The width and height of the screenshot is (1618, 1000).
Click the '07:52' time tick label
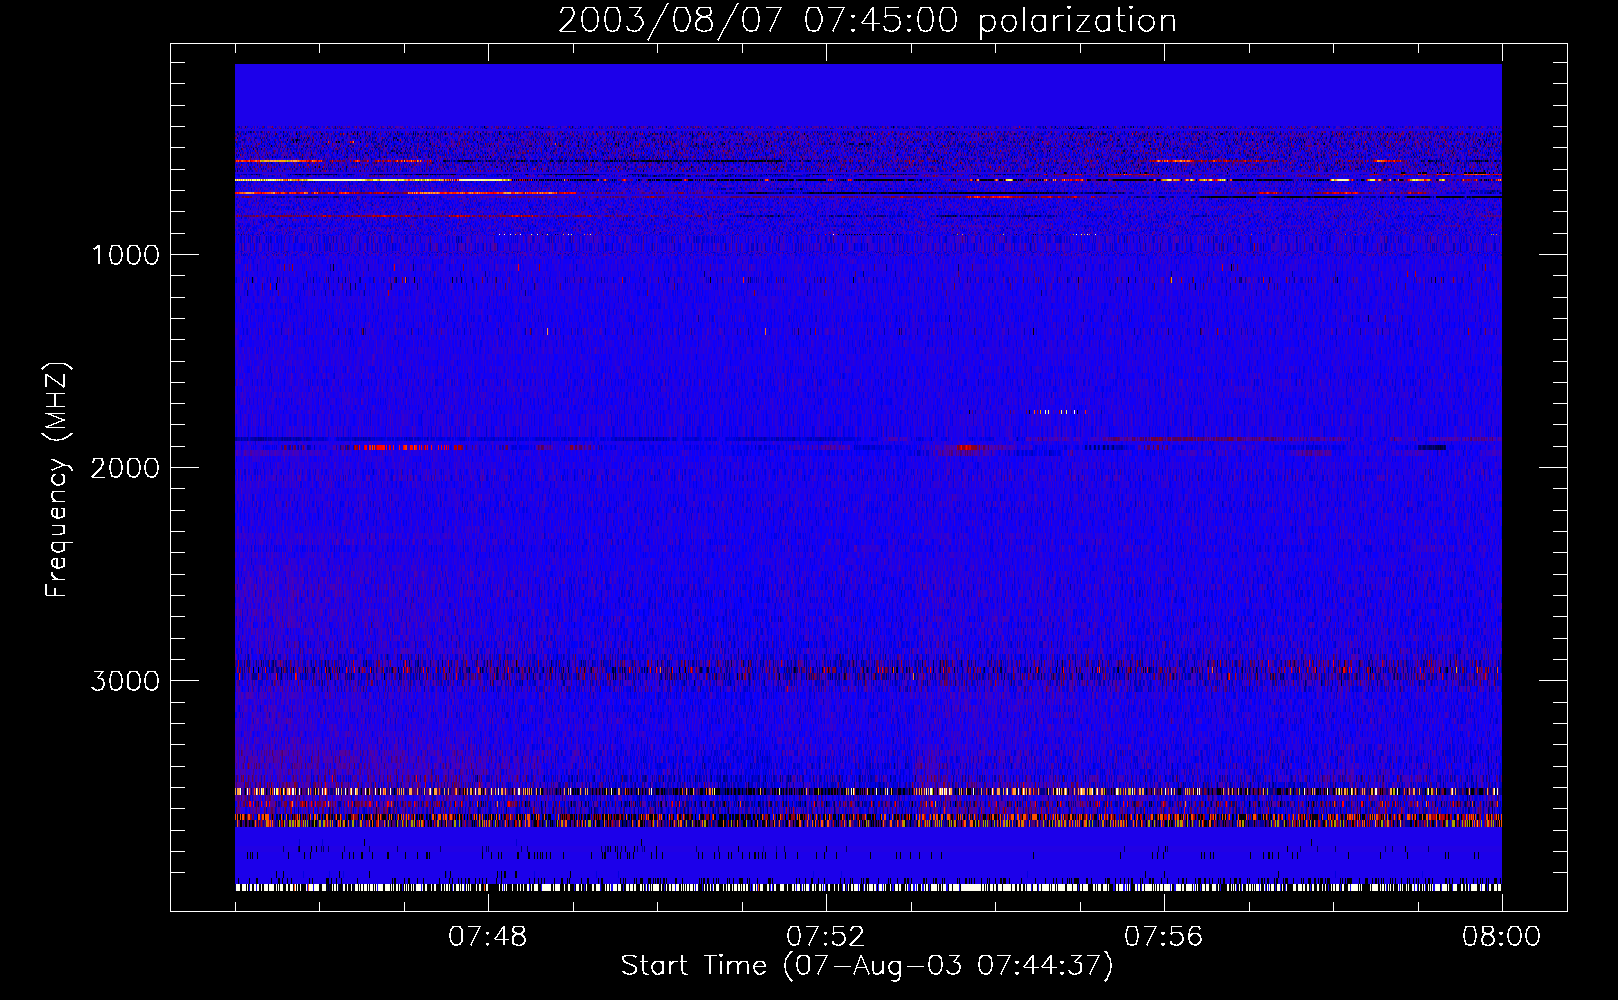(826, 937)
